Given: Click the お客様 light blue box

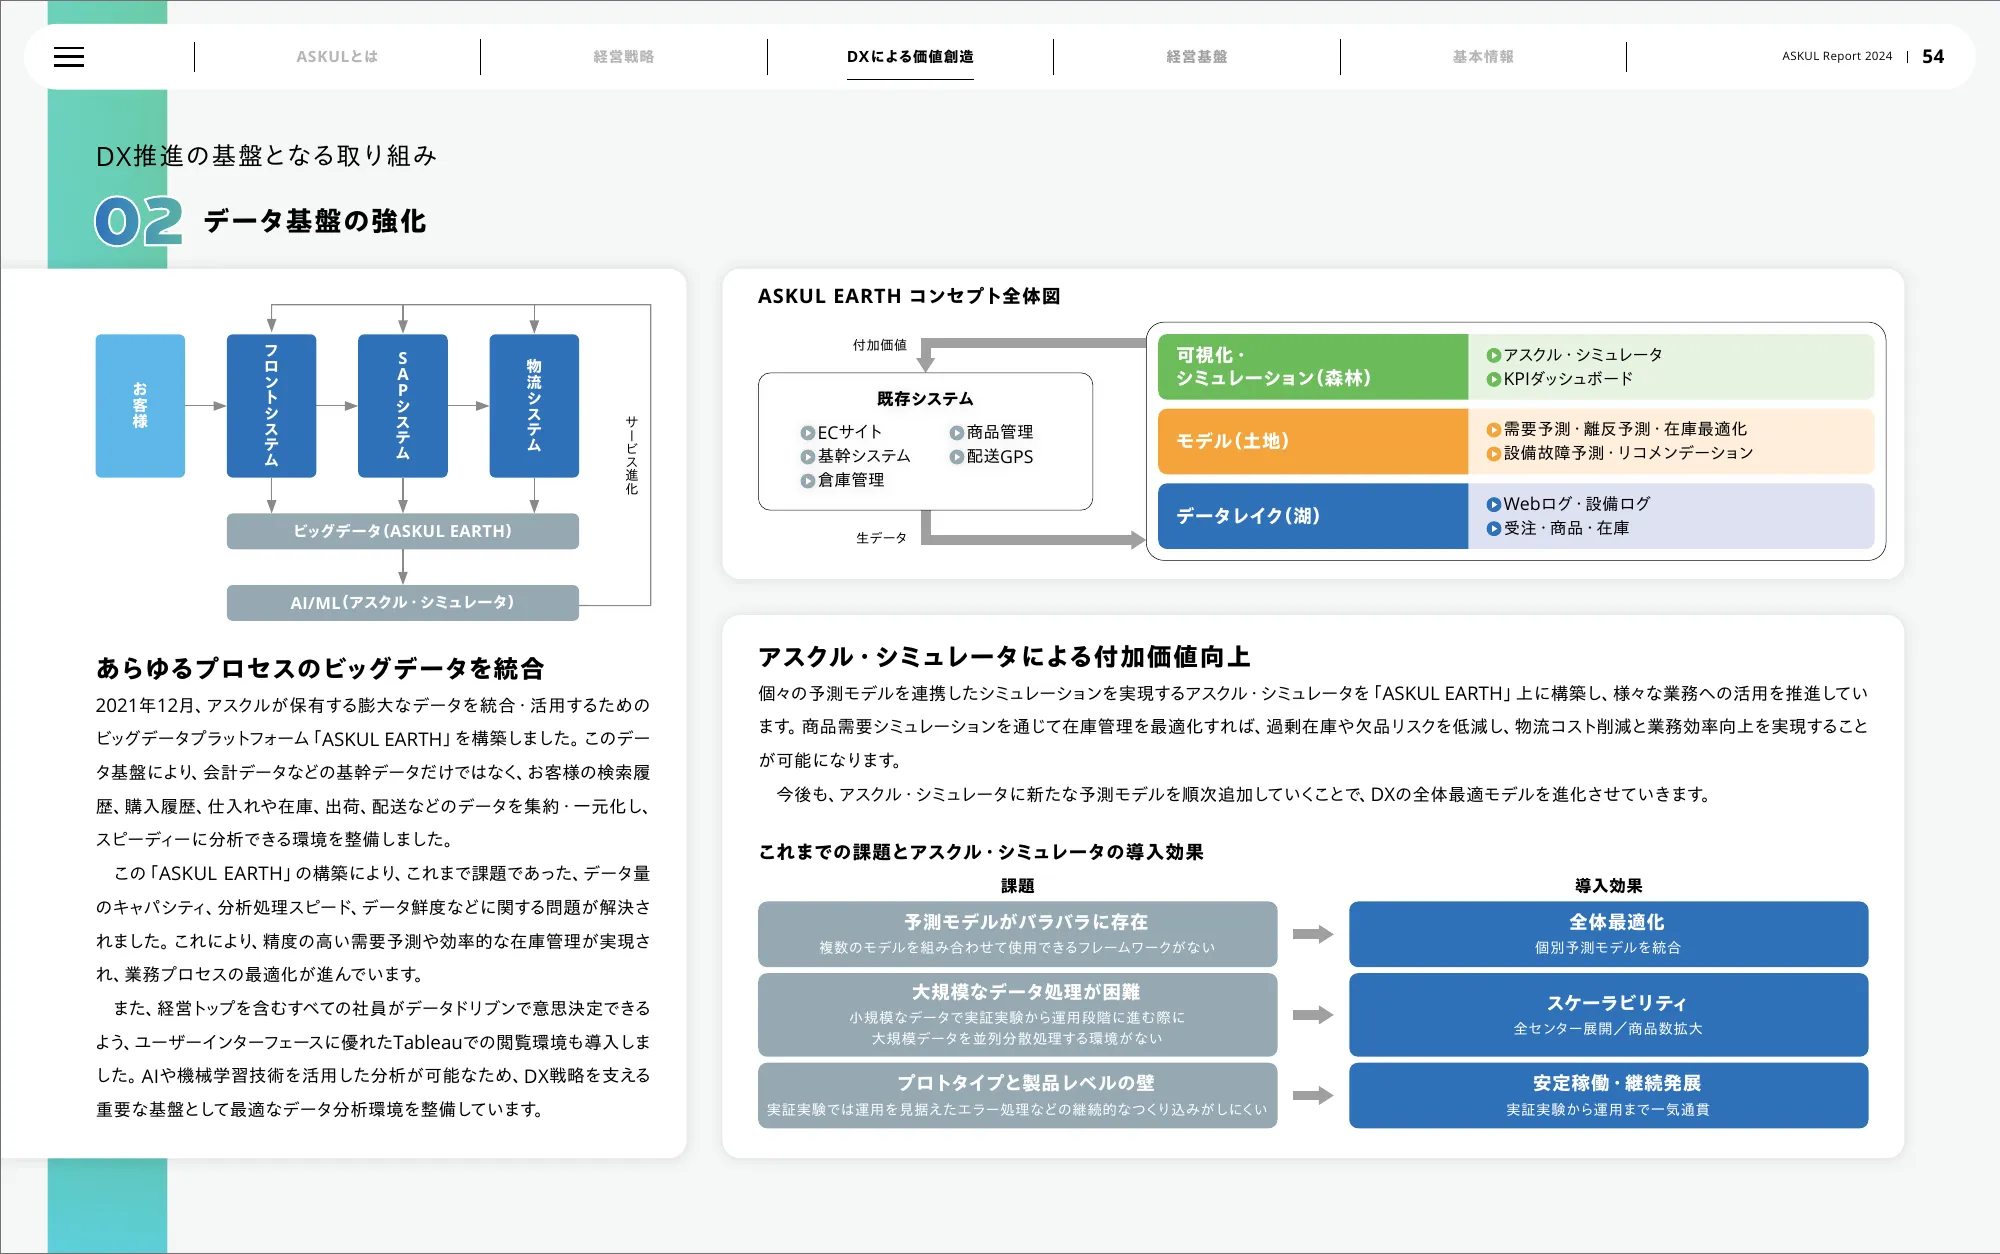Looking at the screenshot, I should pos(140,405).
